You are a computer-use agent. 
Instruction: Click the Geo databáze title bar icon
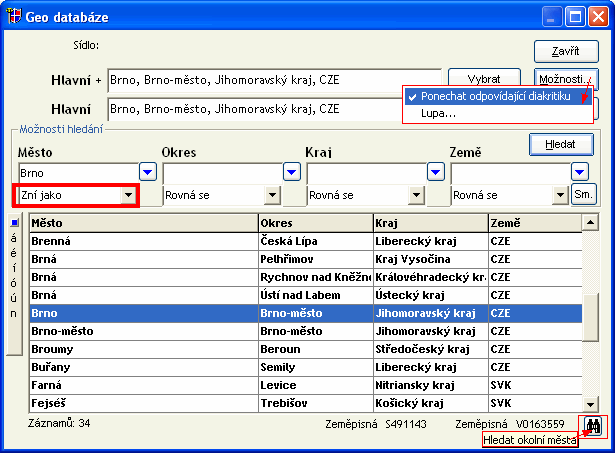14,16
